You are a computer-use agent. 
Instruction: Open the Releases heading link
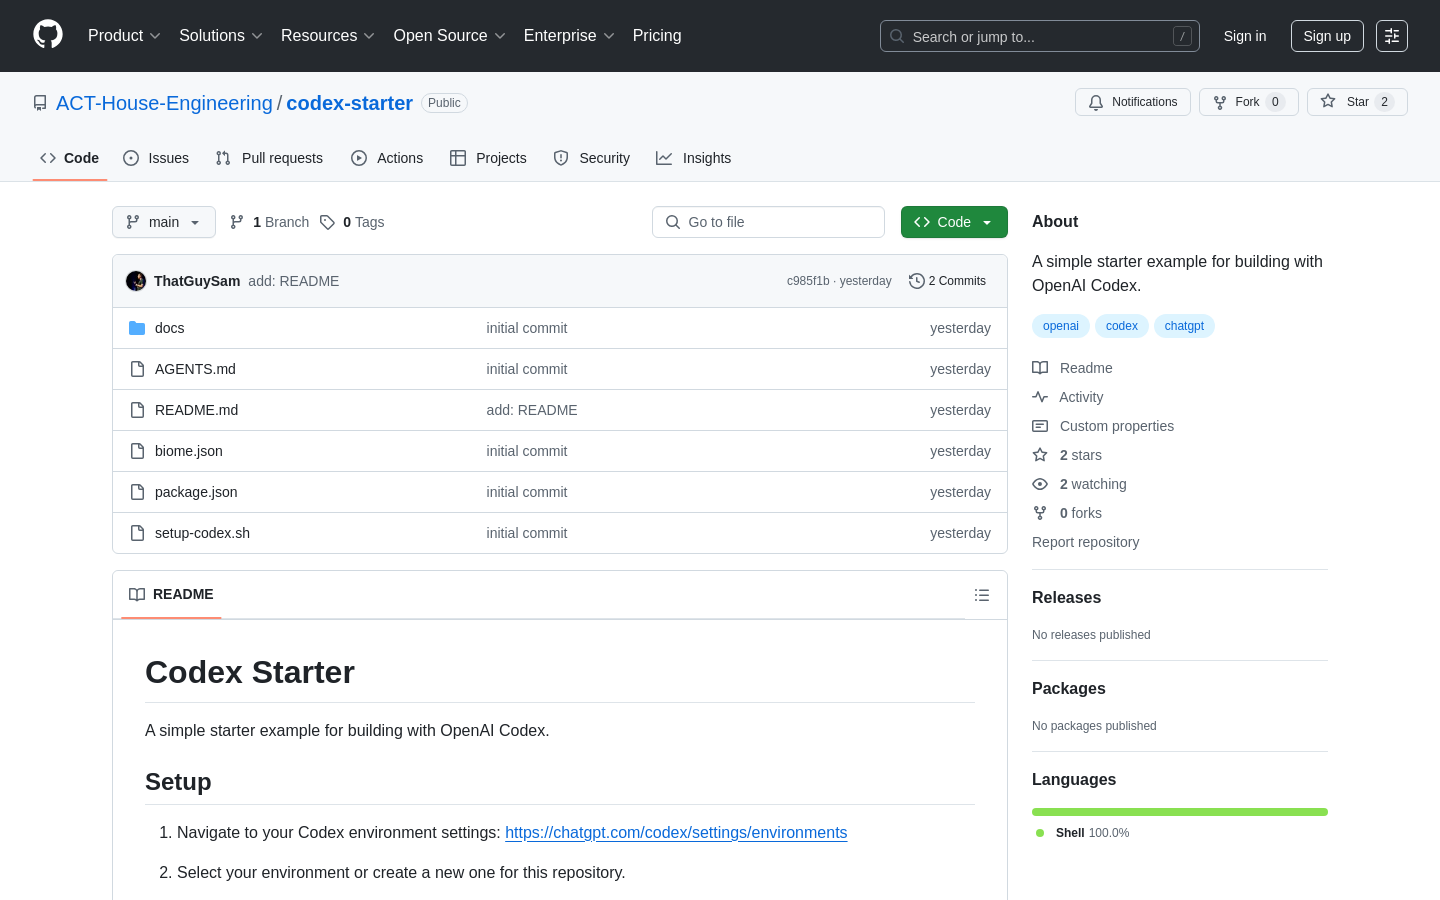(x=1066, y=597)
